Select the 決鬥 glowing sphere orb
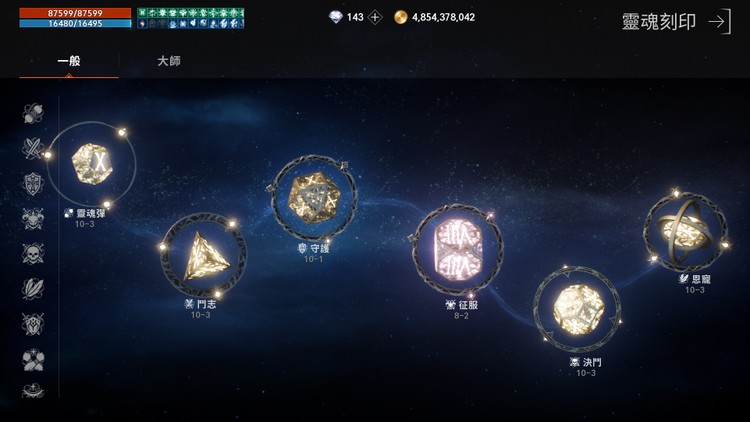Image resolution: width=750 pixels, height=422 pixels. coord(577,310)
